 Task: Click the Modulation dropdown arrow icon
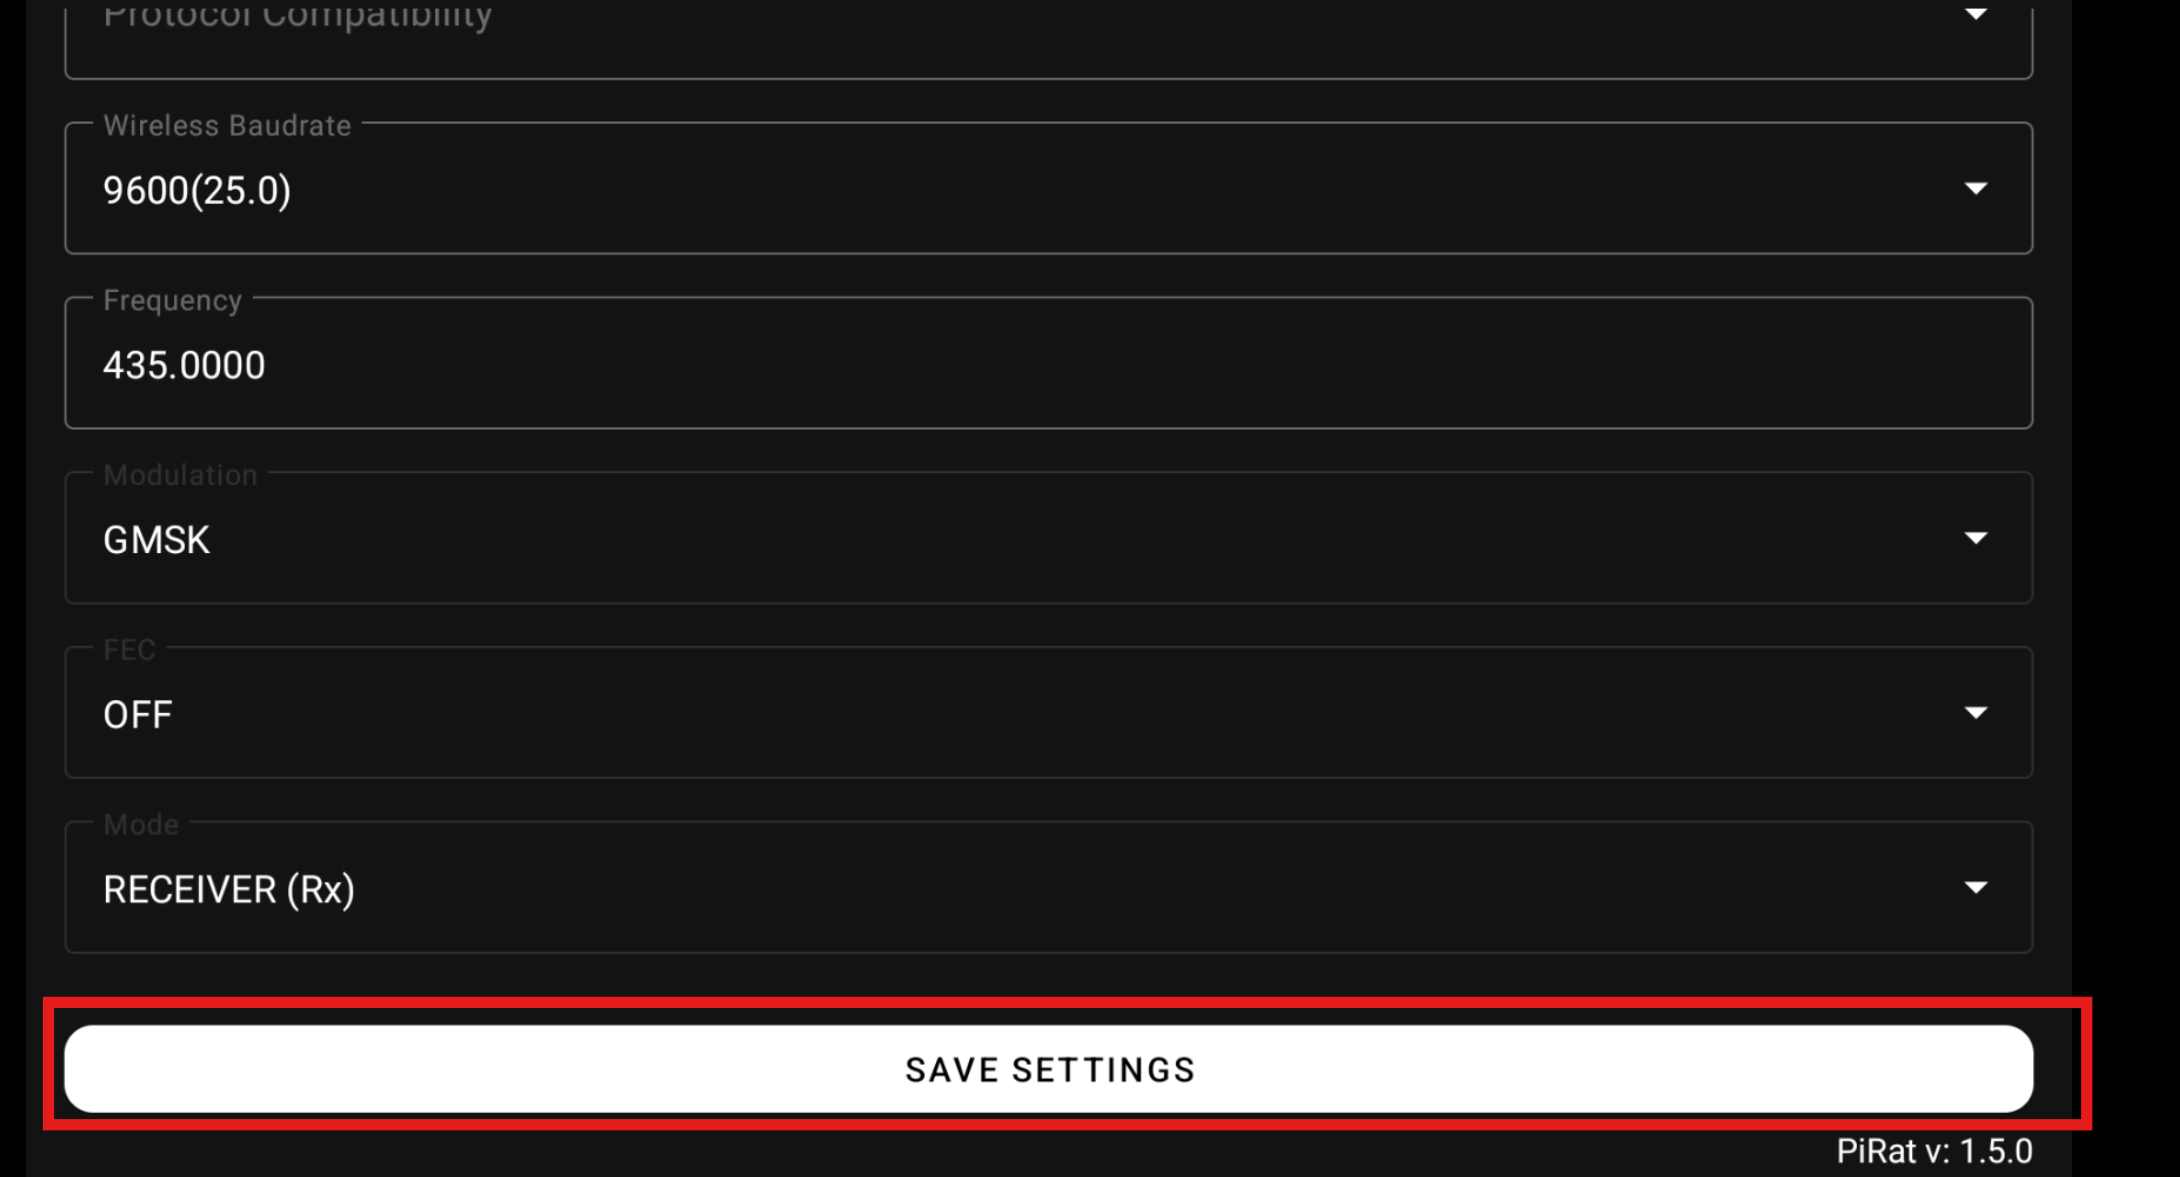[1975, 539]
